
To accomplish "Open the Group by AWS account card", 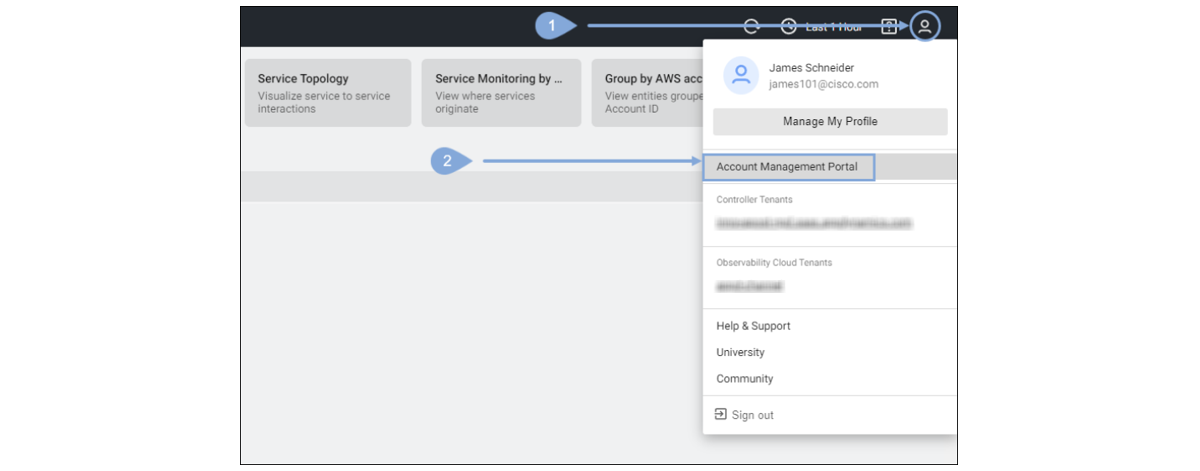I will [x=650, y=93].
